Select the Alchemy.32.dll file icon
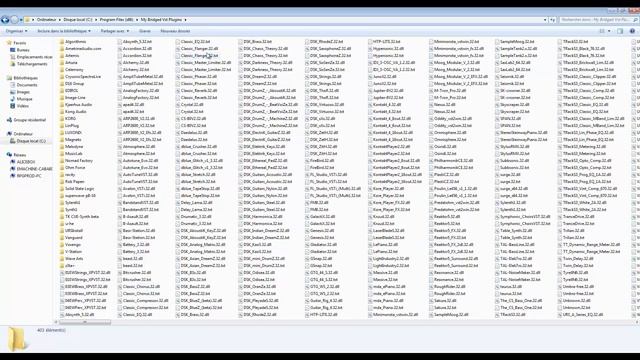 coord(120,63)
